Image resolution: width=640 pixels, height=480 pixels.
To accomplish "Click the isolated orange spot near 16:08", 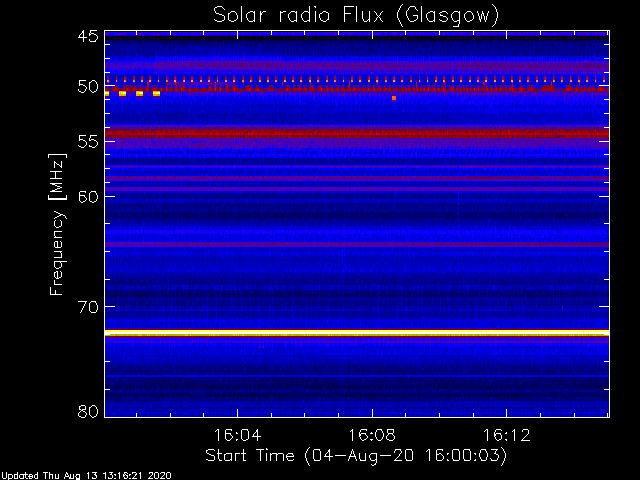I will (394, 98).
